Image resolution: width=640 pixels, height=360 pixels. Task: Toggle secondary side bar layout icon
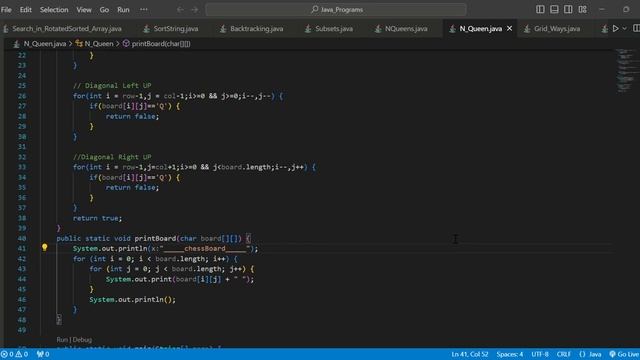[x=568, y=9]
